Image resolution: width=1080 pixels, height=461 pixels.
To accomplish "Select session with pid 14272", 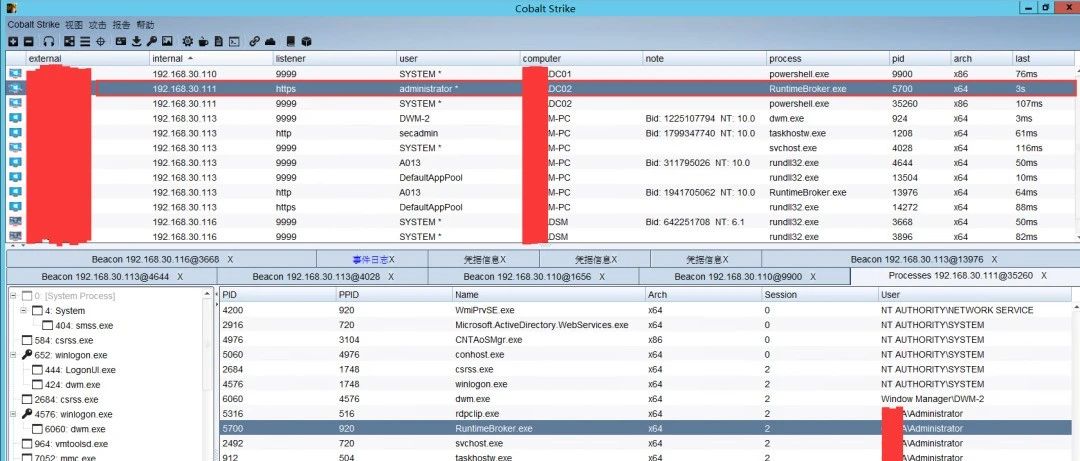I will (x=541, y=207).
